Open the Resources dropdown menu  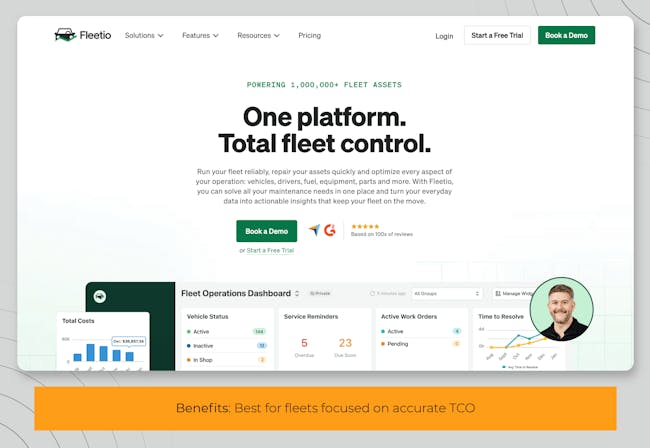[258, 36]
